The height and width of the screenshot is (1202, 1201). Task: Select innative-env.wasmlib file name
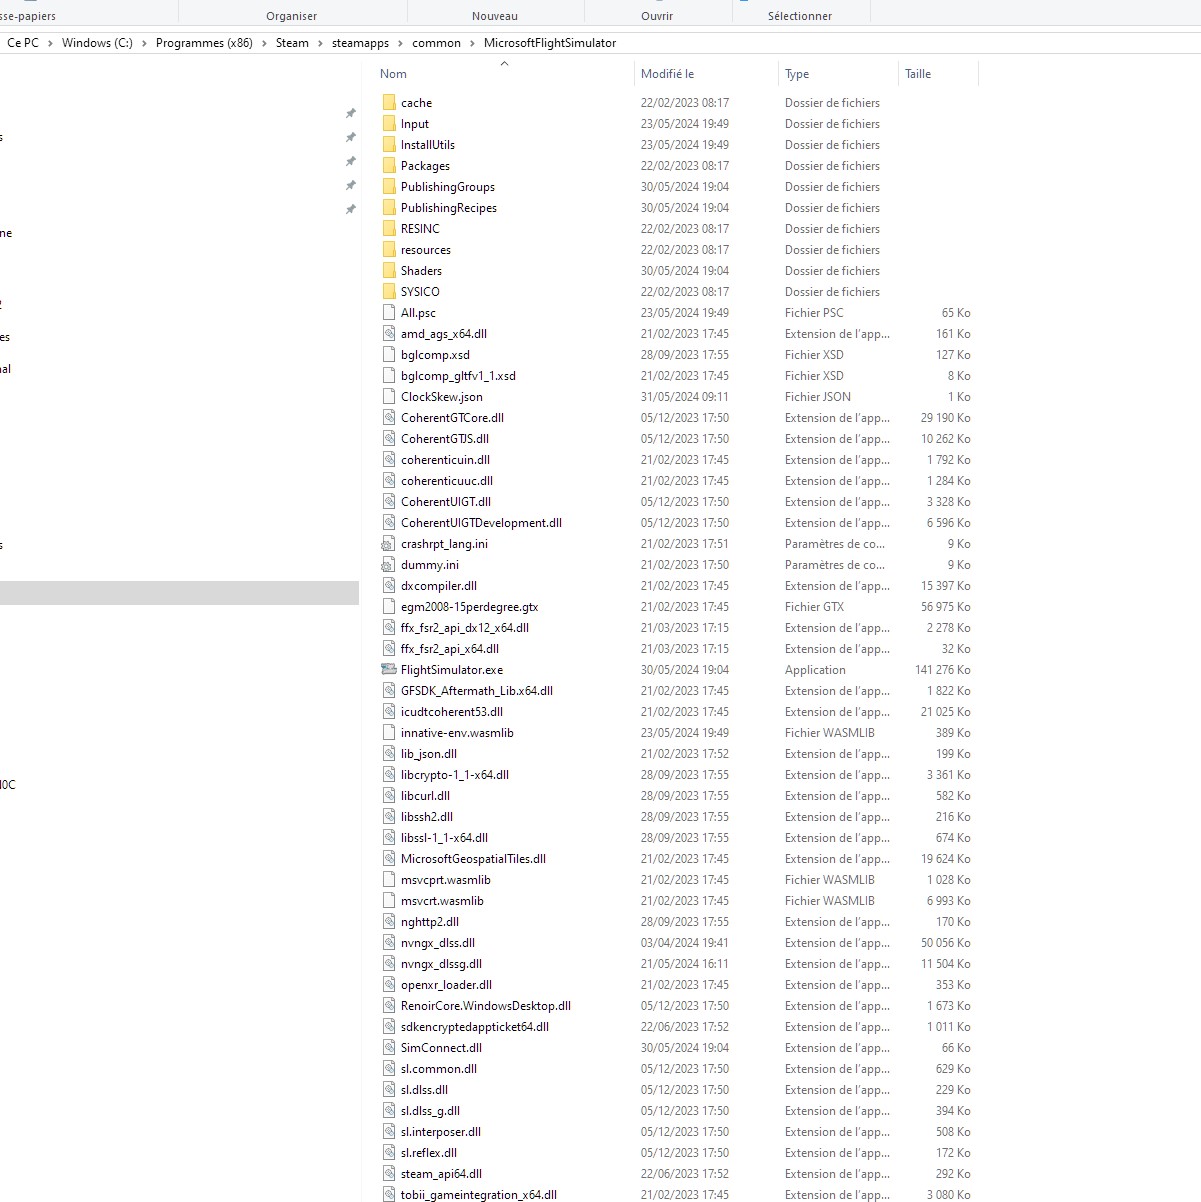tap(457, 733)
